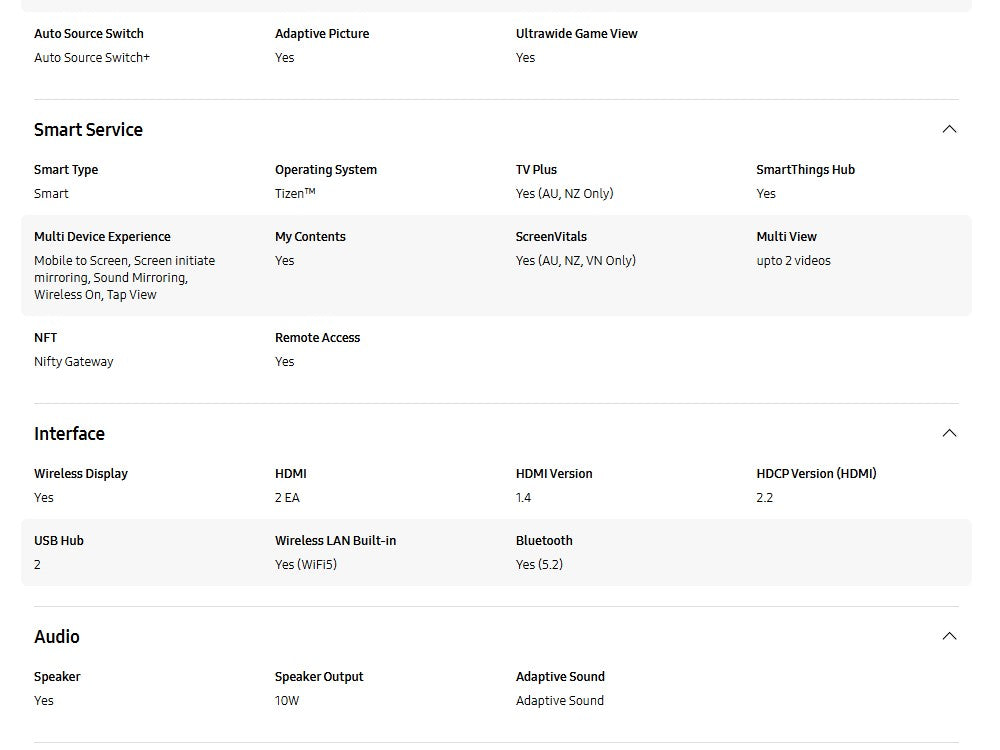This screenshot has width=1000, height=750.
Task: Click the Interface section heading
Action: [69, 434]
